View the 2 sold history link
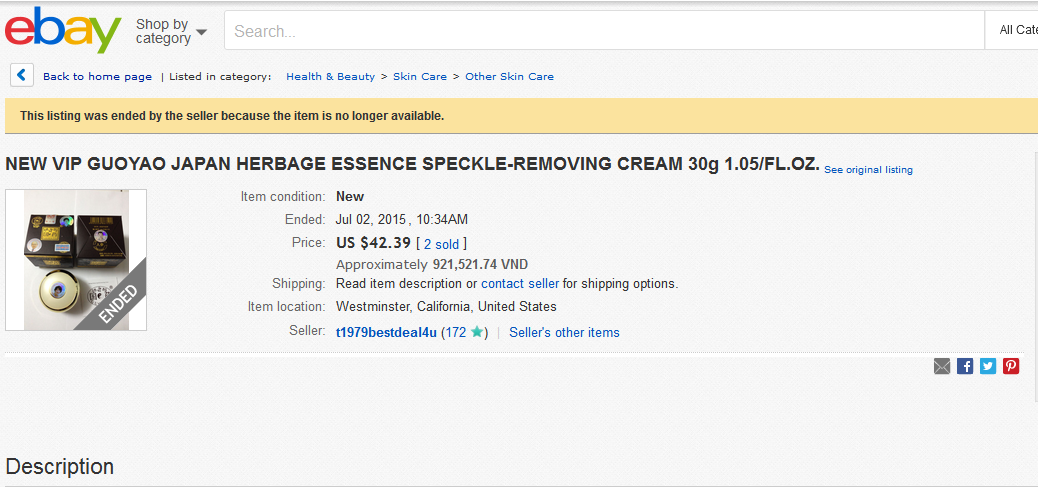 [x=441, y=243]
